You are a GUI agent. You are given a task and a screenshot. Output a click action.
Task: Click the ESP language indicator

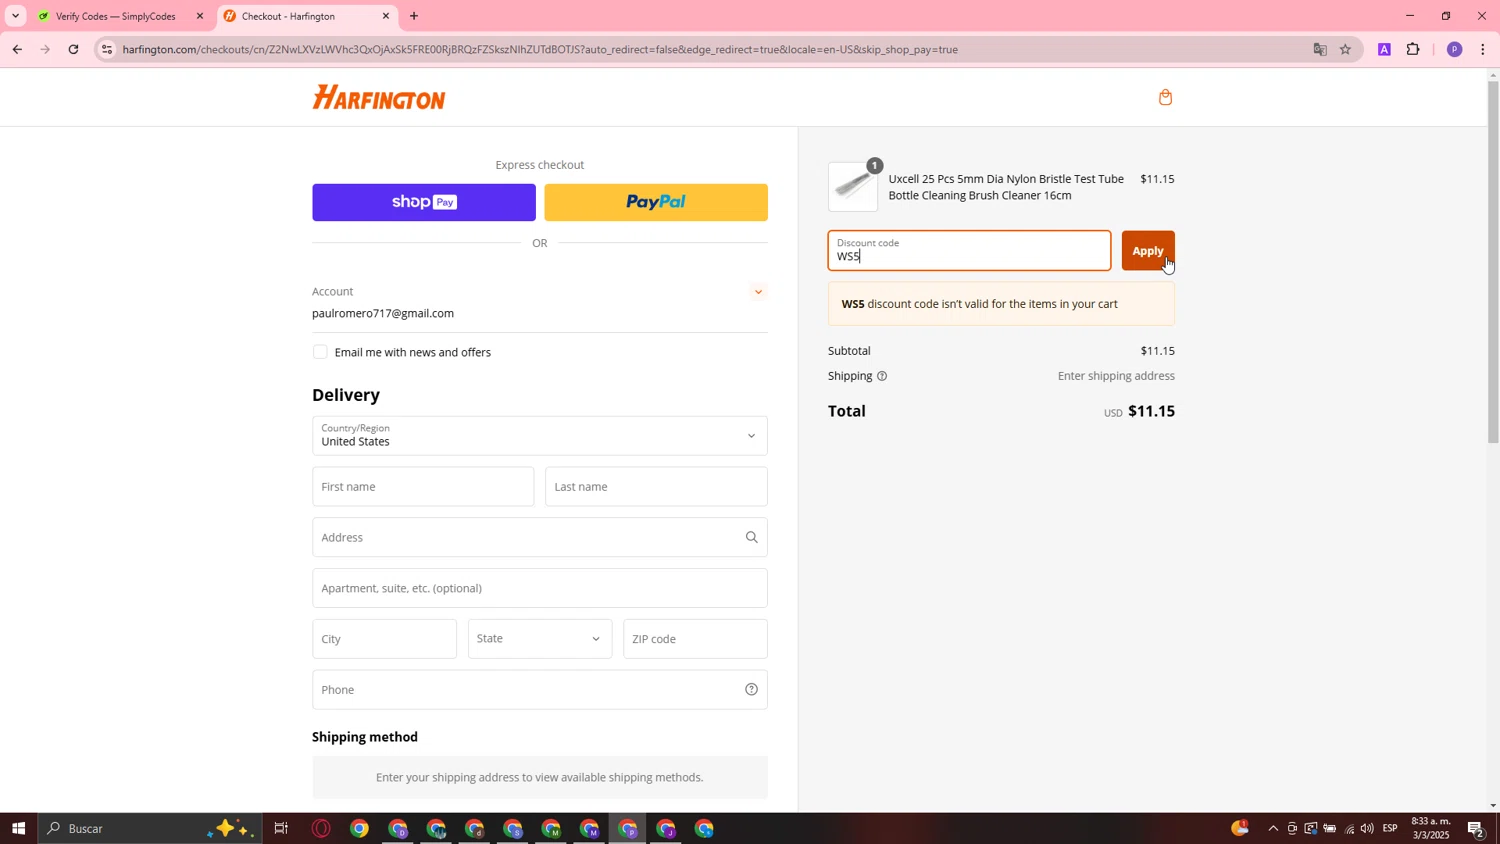(x=1390, y=828)
